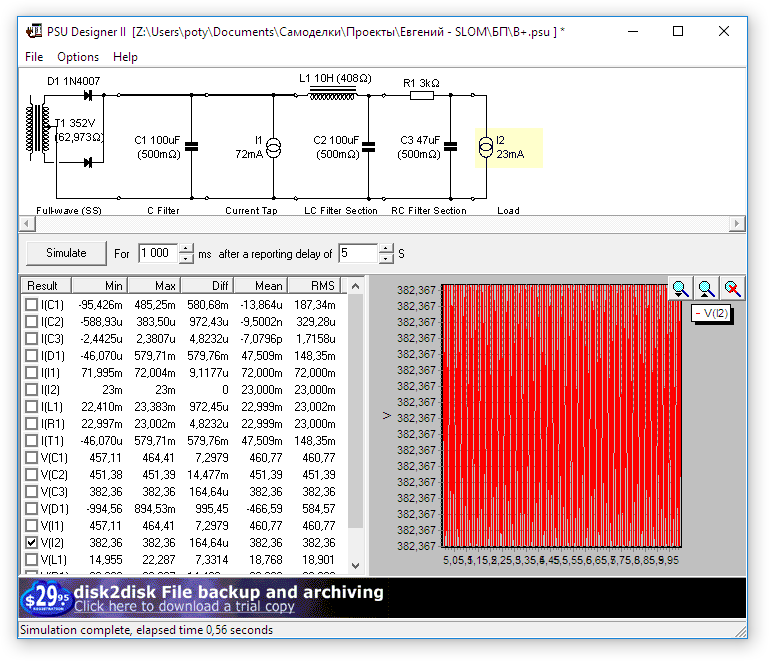Click the red-crossed reset zoom magnifier
The image size is (769, 661).
(732, 288)
